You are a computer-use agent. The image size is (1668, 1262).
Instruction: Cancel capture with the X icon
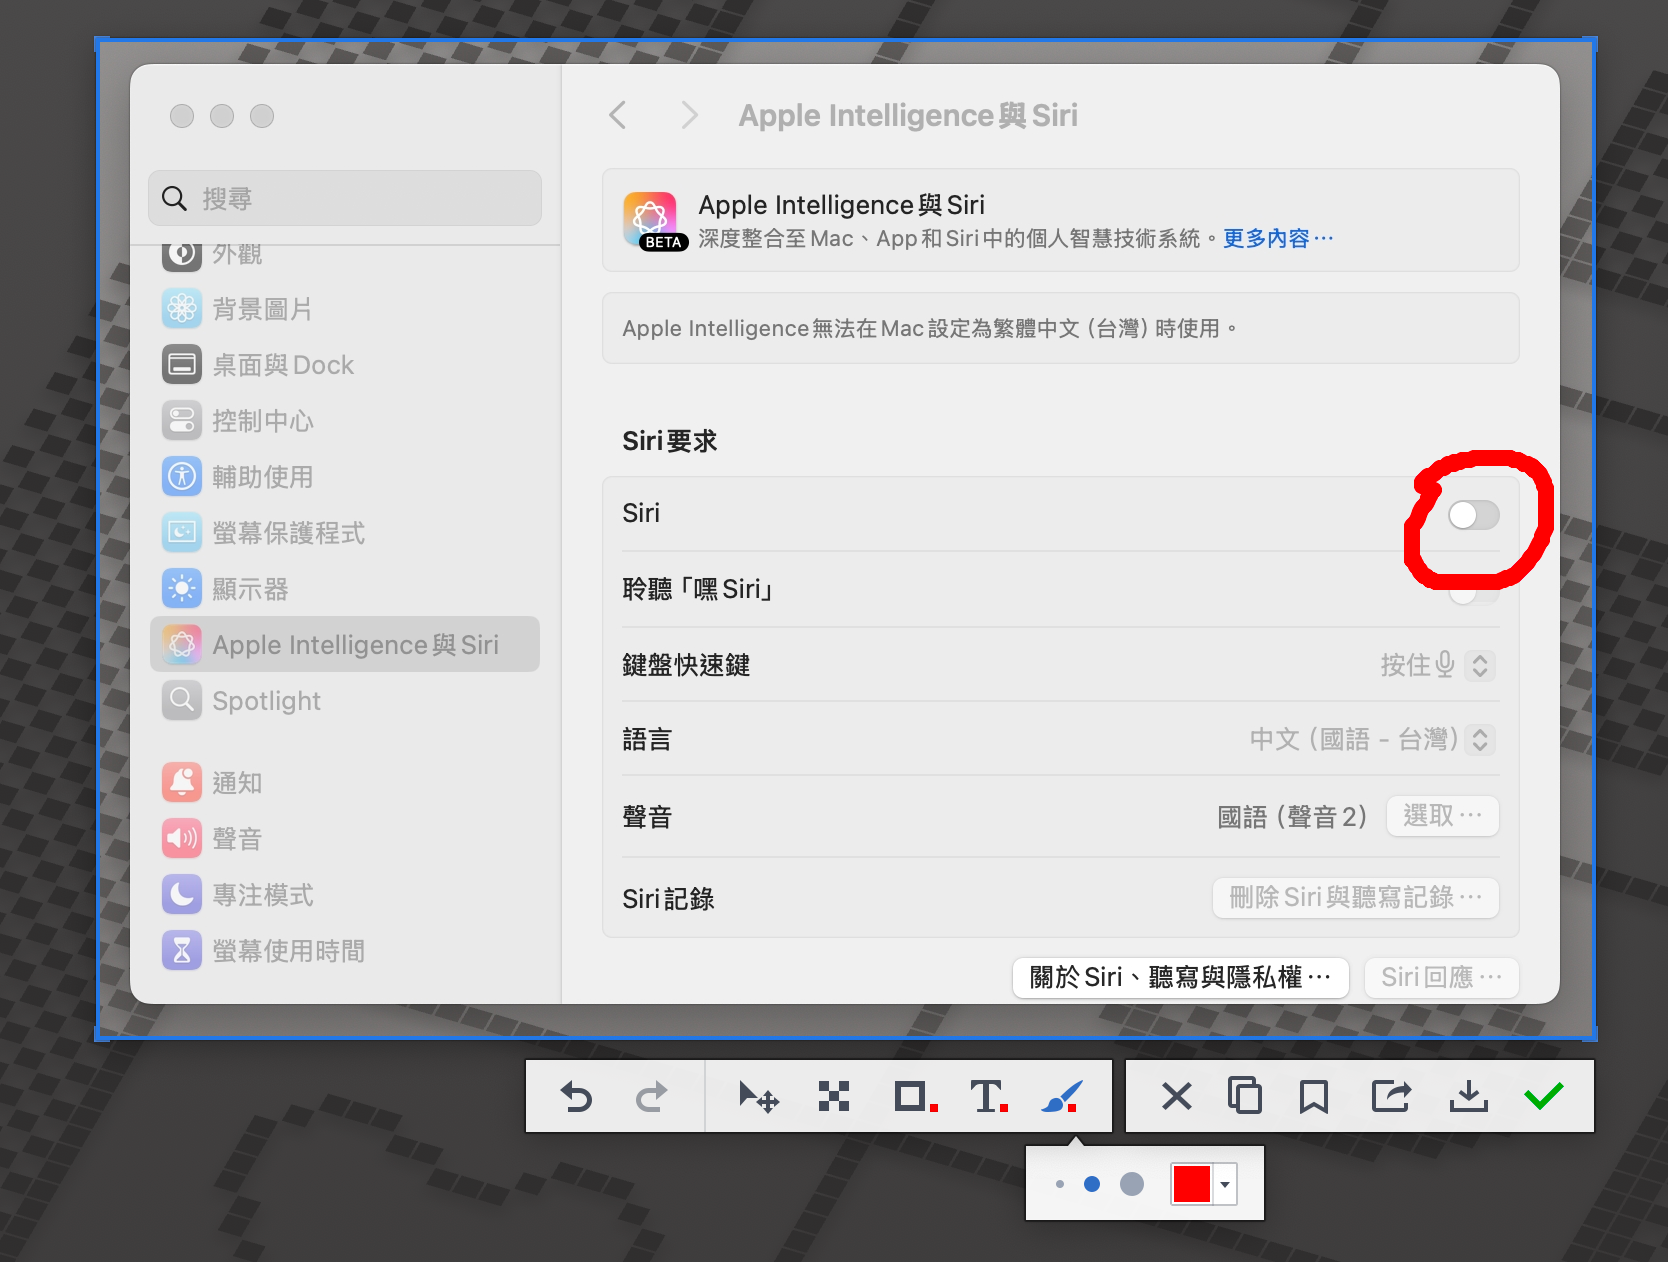tap(1176, 1096)
